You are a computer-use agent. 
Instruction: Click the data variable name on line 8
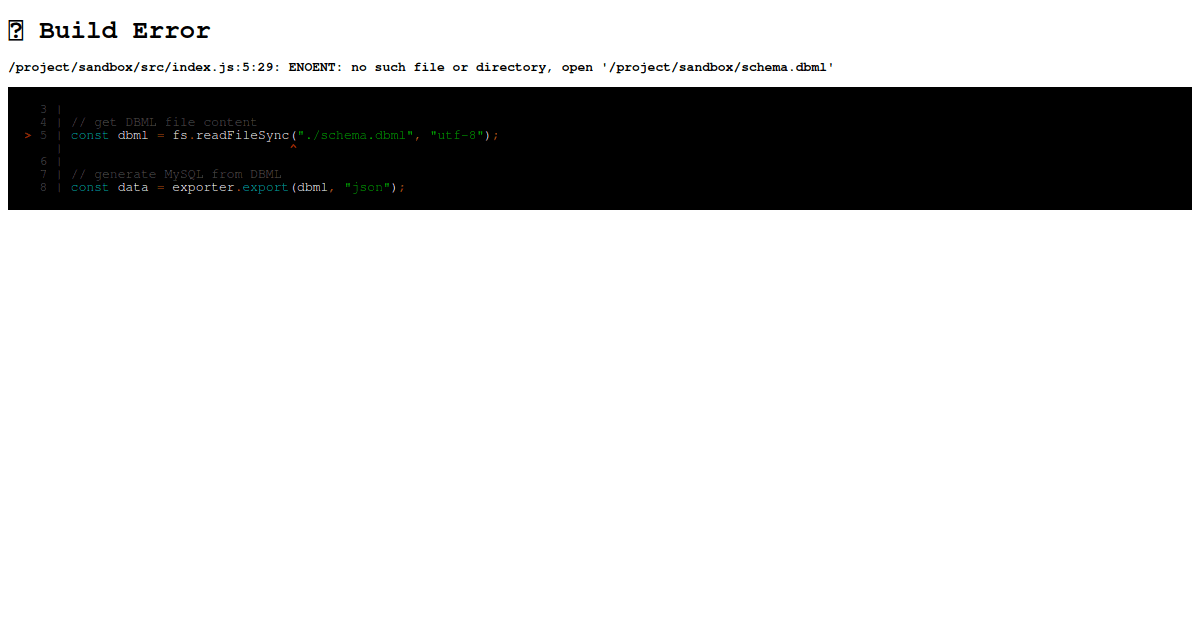point(132,187)
